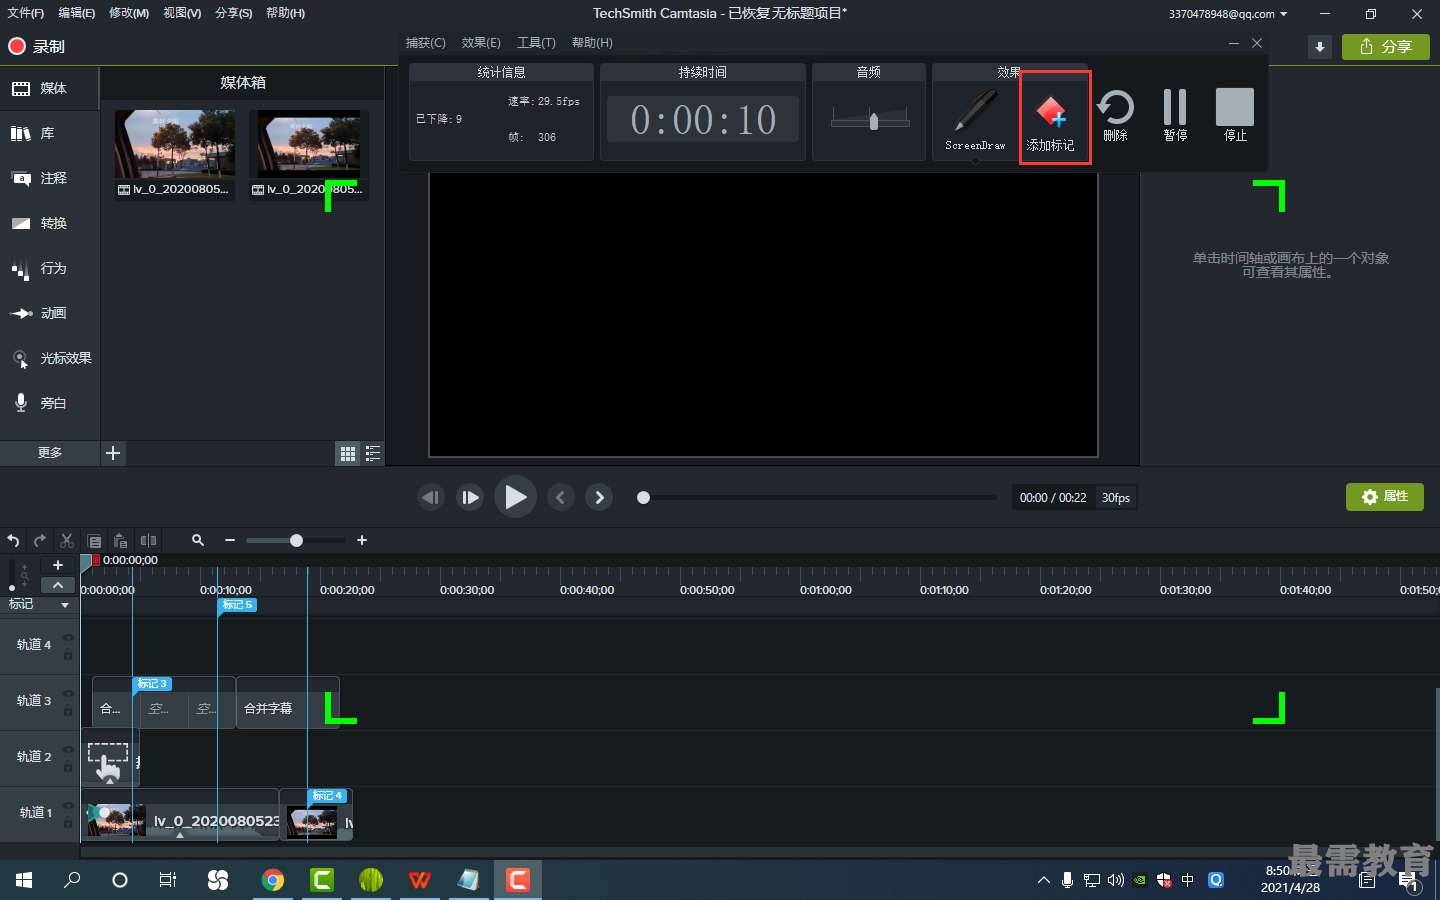The image size is (1440, 900).
Task: Open the 捕获(C) menu in recorder
Action: point(426,43)
